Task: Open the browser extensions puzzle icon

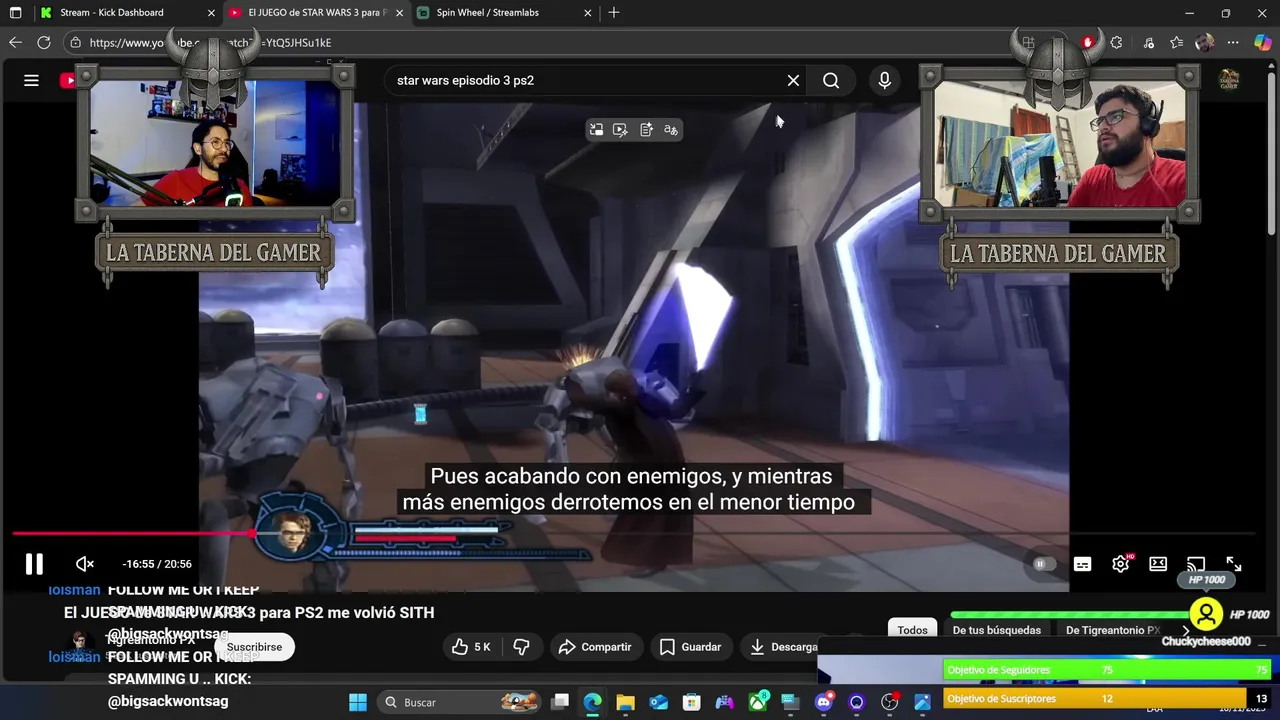Action: point(1116,42)
